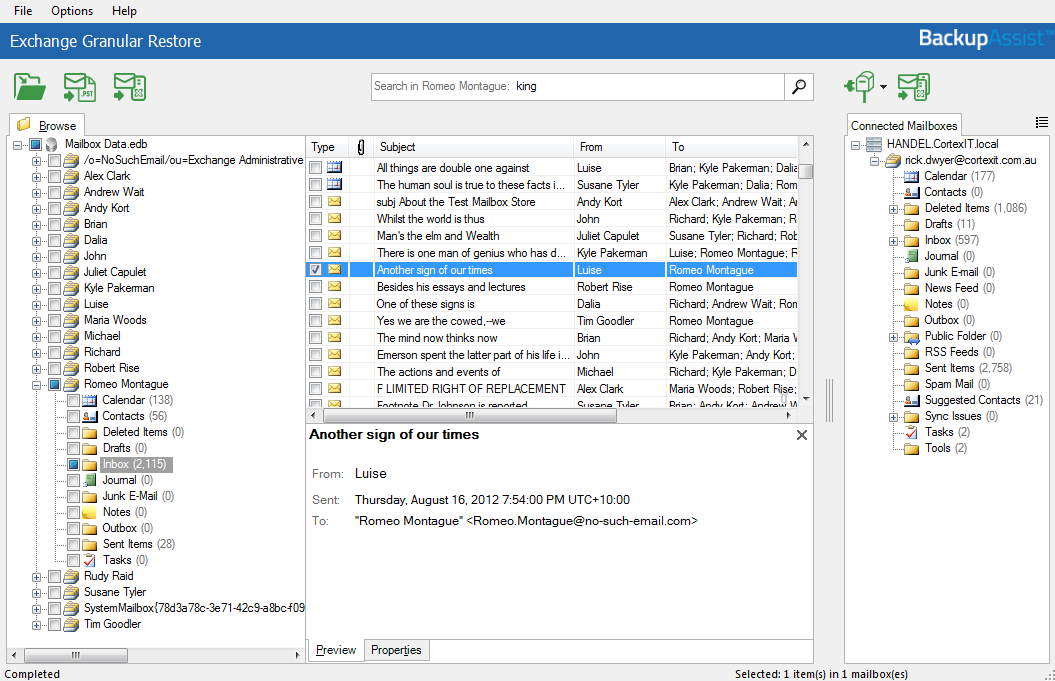Image resolution: width=1055 pixels, height=681 pixels.
Task: Click the export to PST icon
Action: point(80,87)
